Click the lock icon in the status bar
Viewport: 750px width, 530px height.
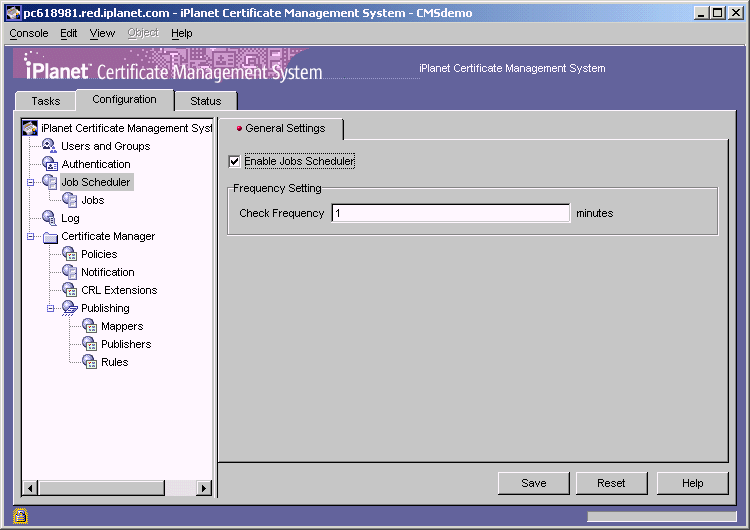click(x=21, y=516)
